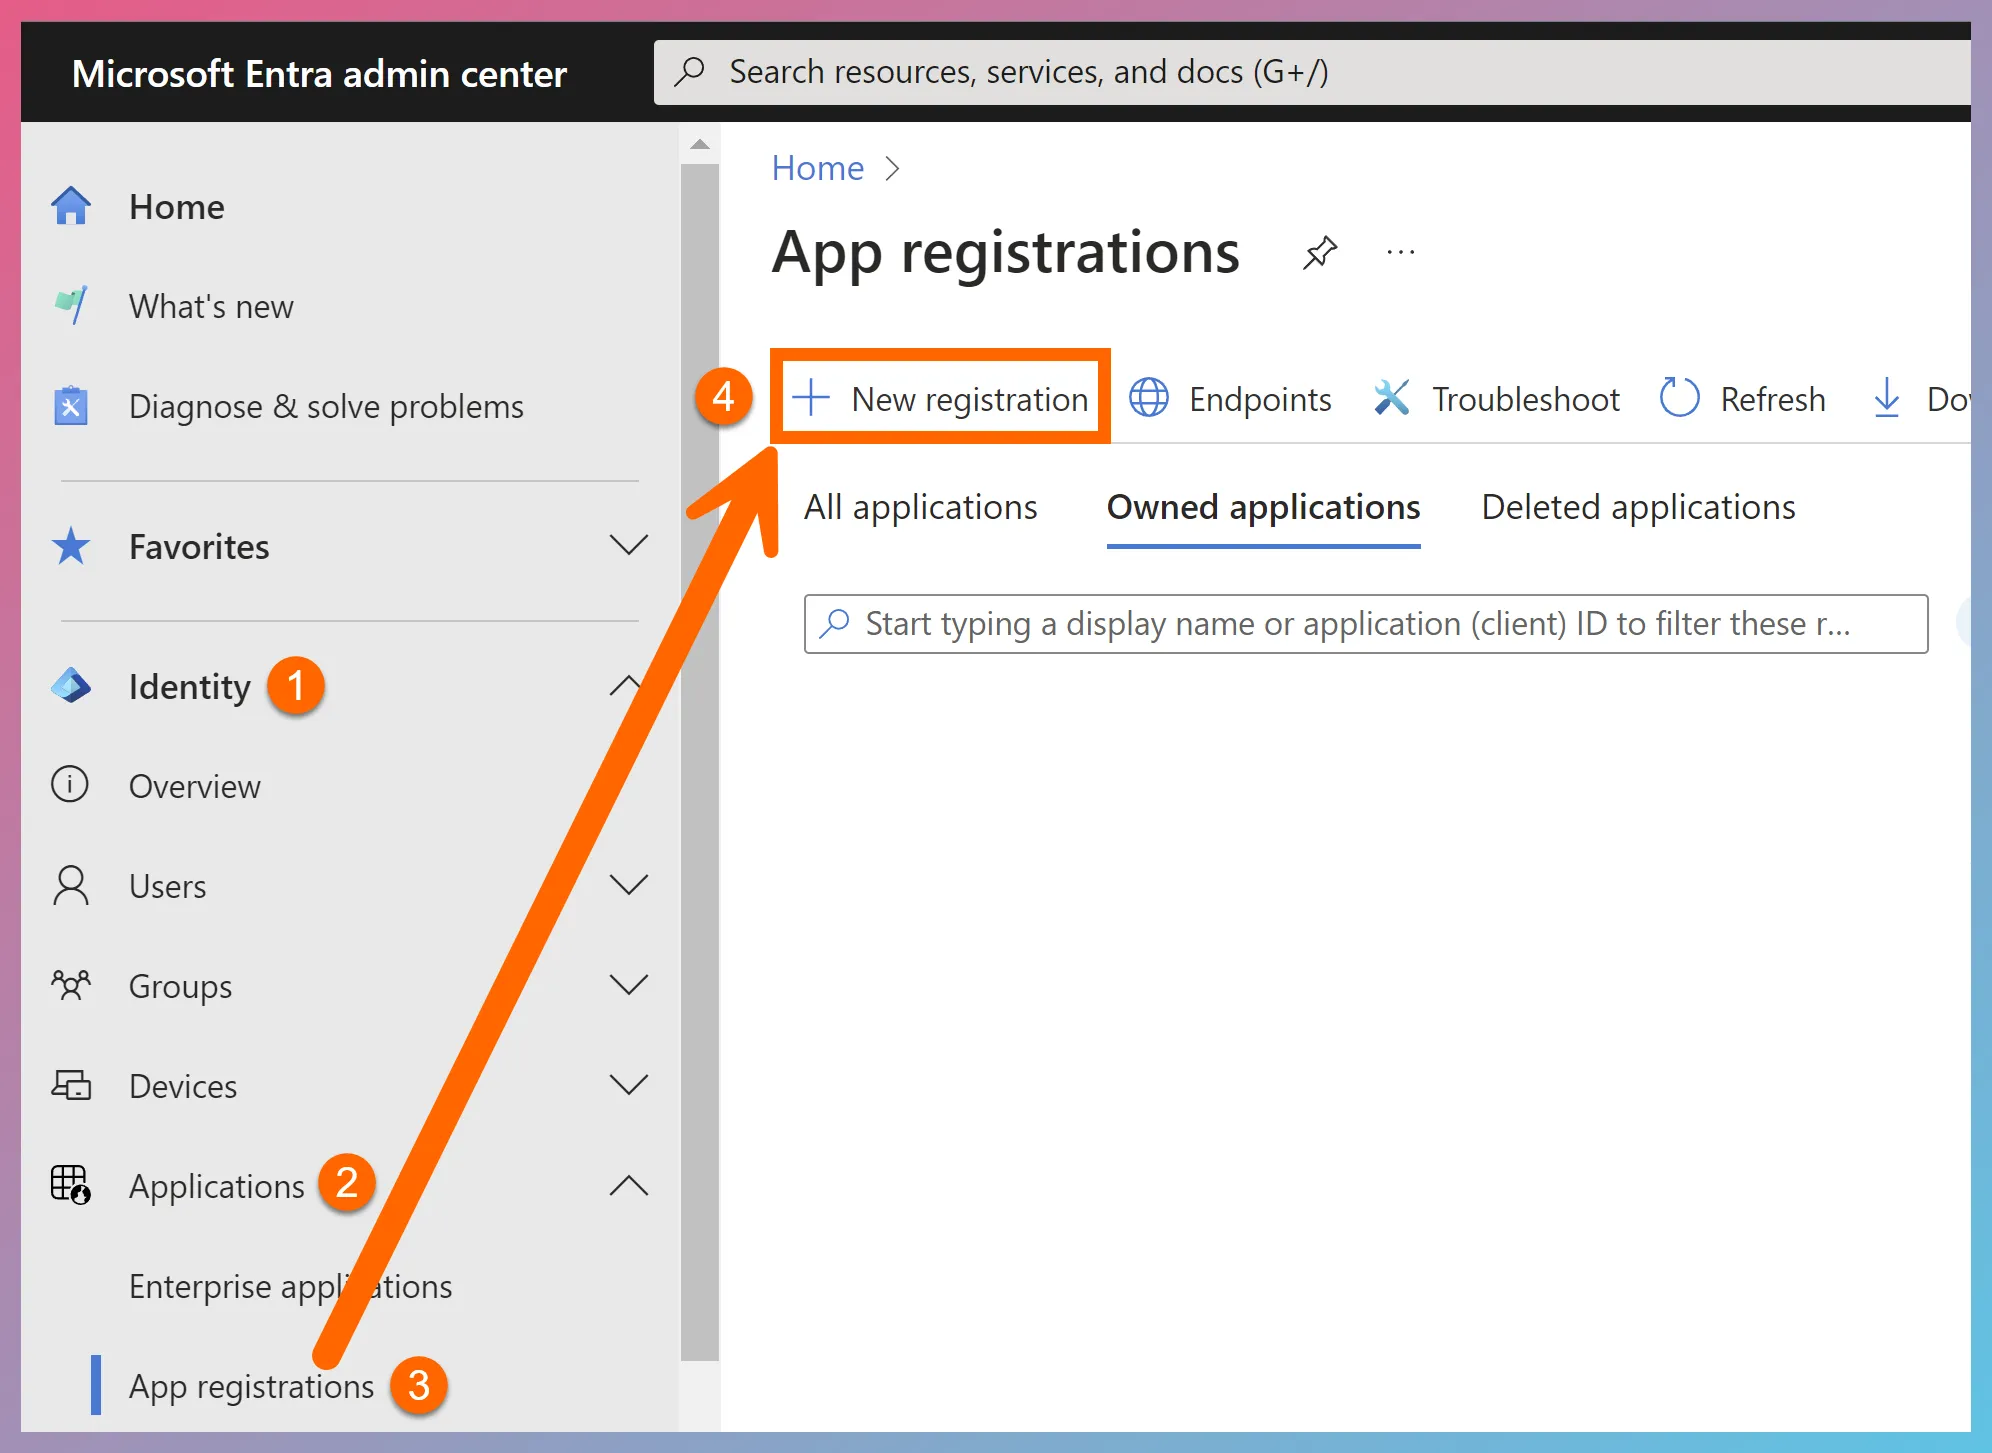Click the Home breadcrumb link

pyautogui.click(x=817, y=167)
